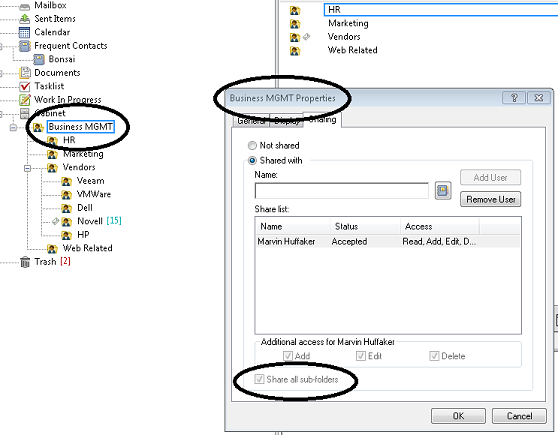Screen dimensions: 558x435
Task: Open address book selector next to Name field
Action: coord(443,190)
